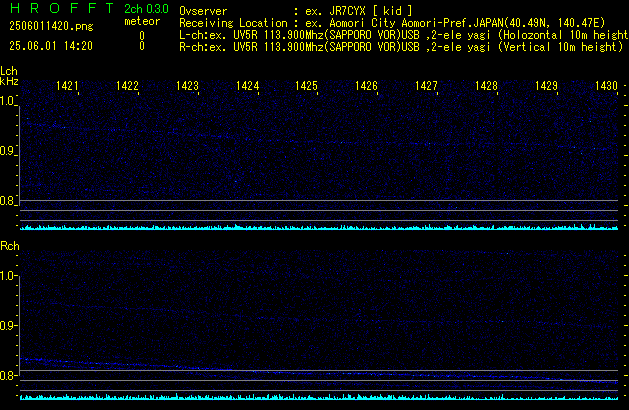Click the '2ch 0.3.0' version label
Screen dimensions: 629x410
tap(146, 9)
